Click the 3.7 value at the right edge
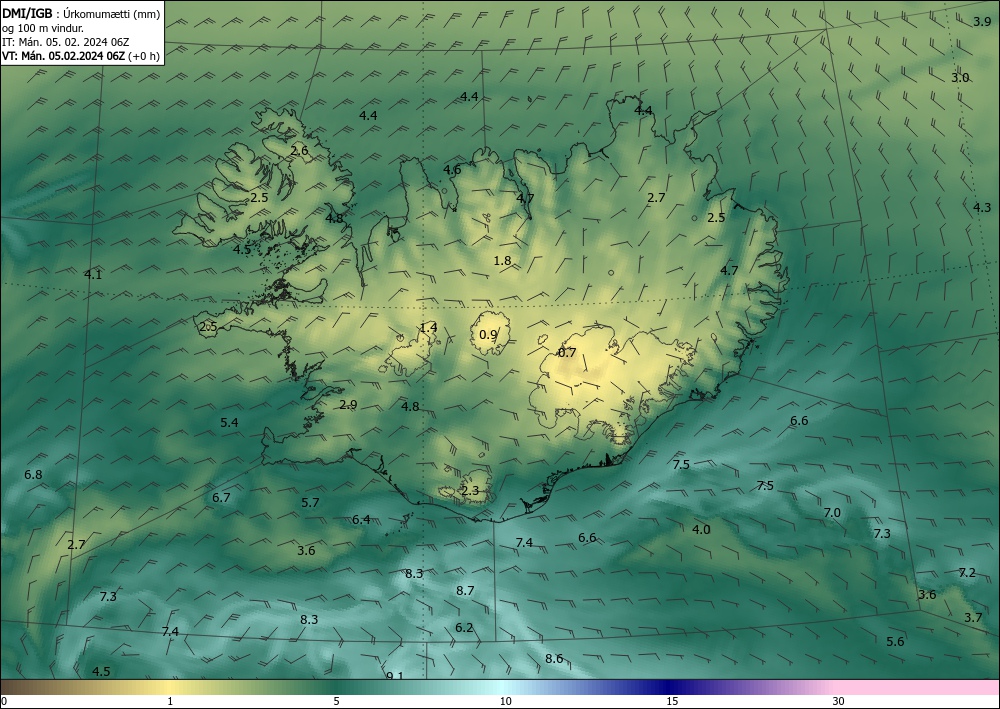 click(973, 617)
